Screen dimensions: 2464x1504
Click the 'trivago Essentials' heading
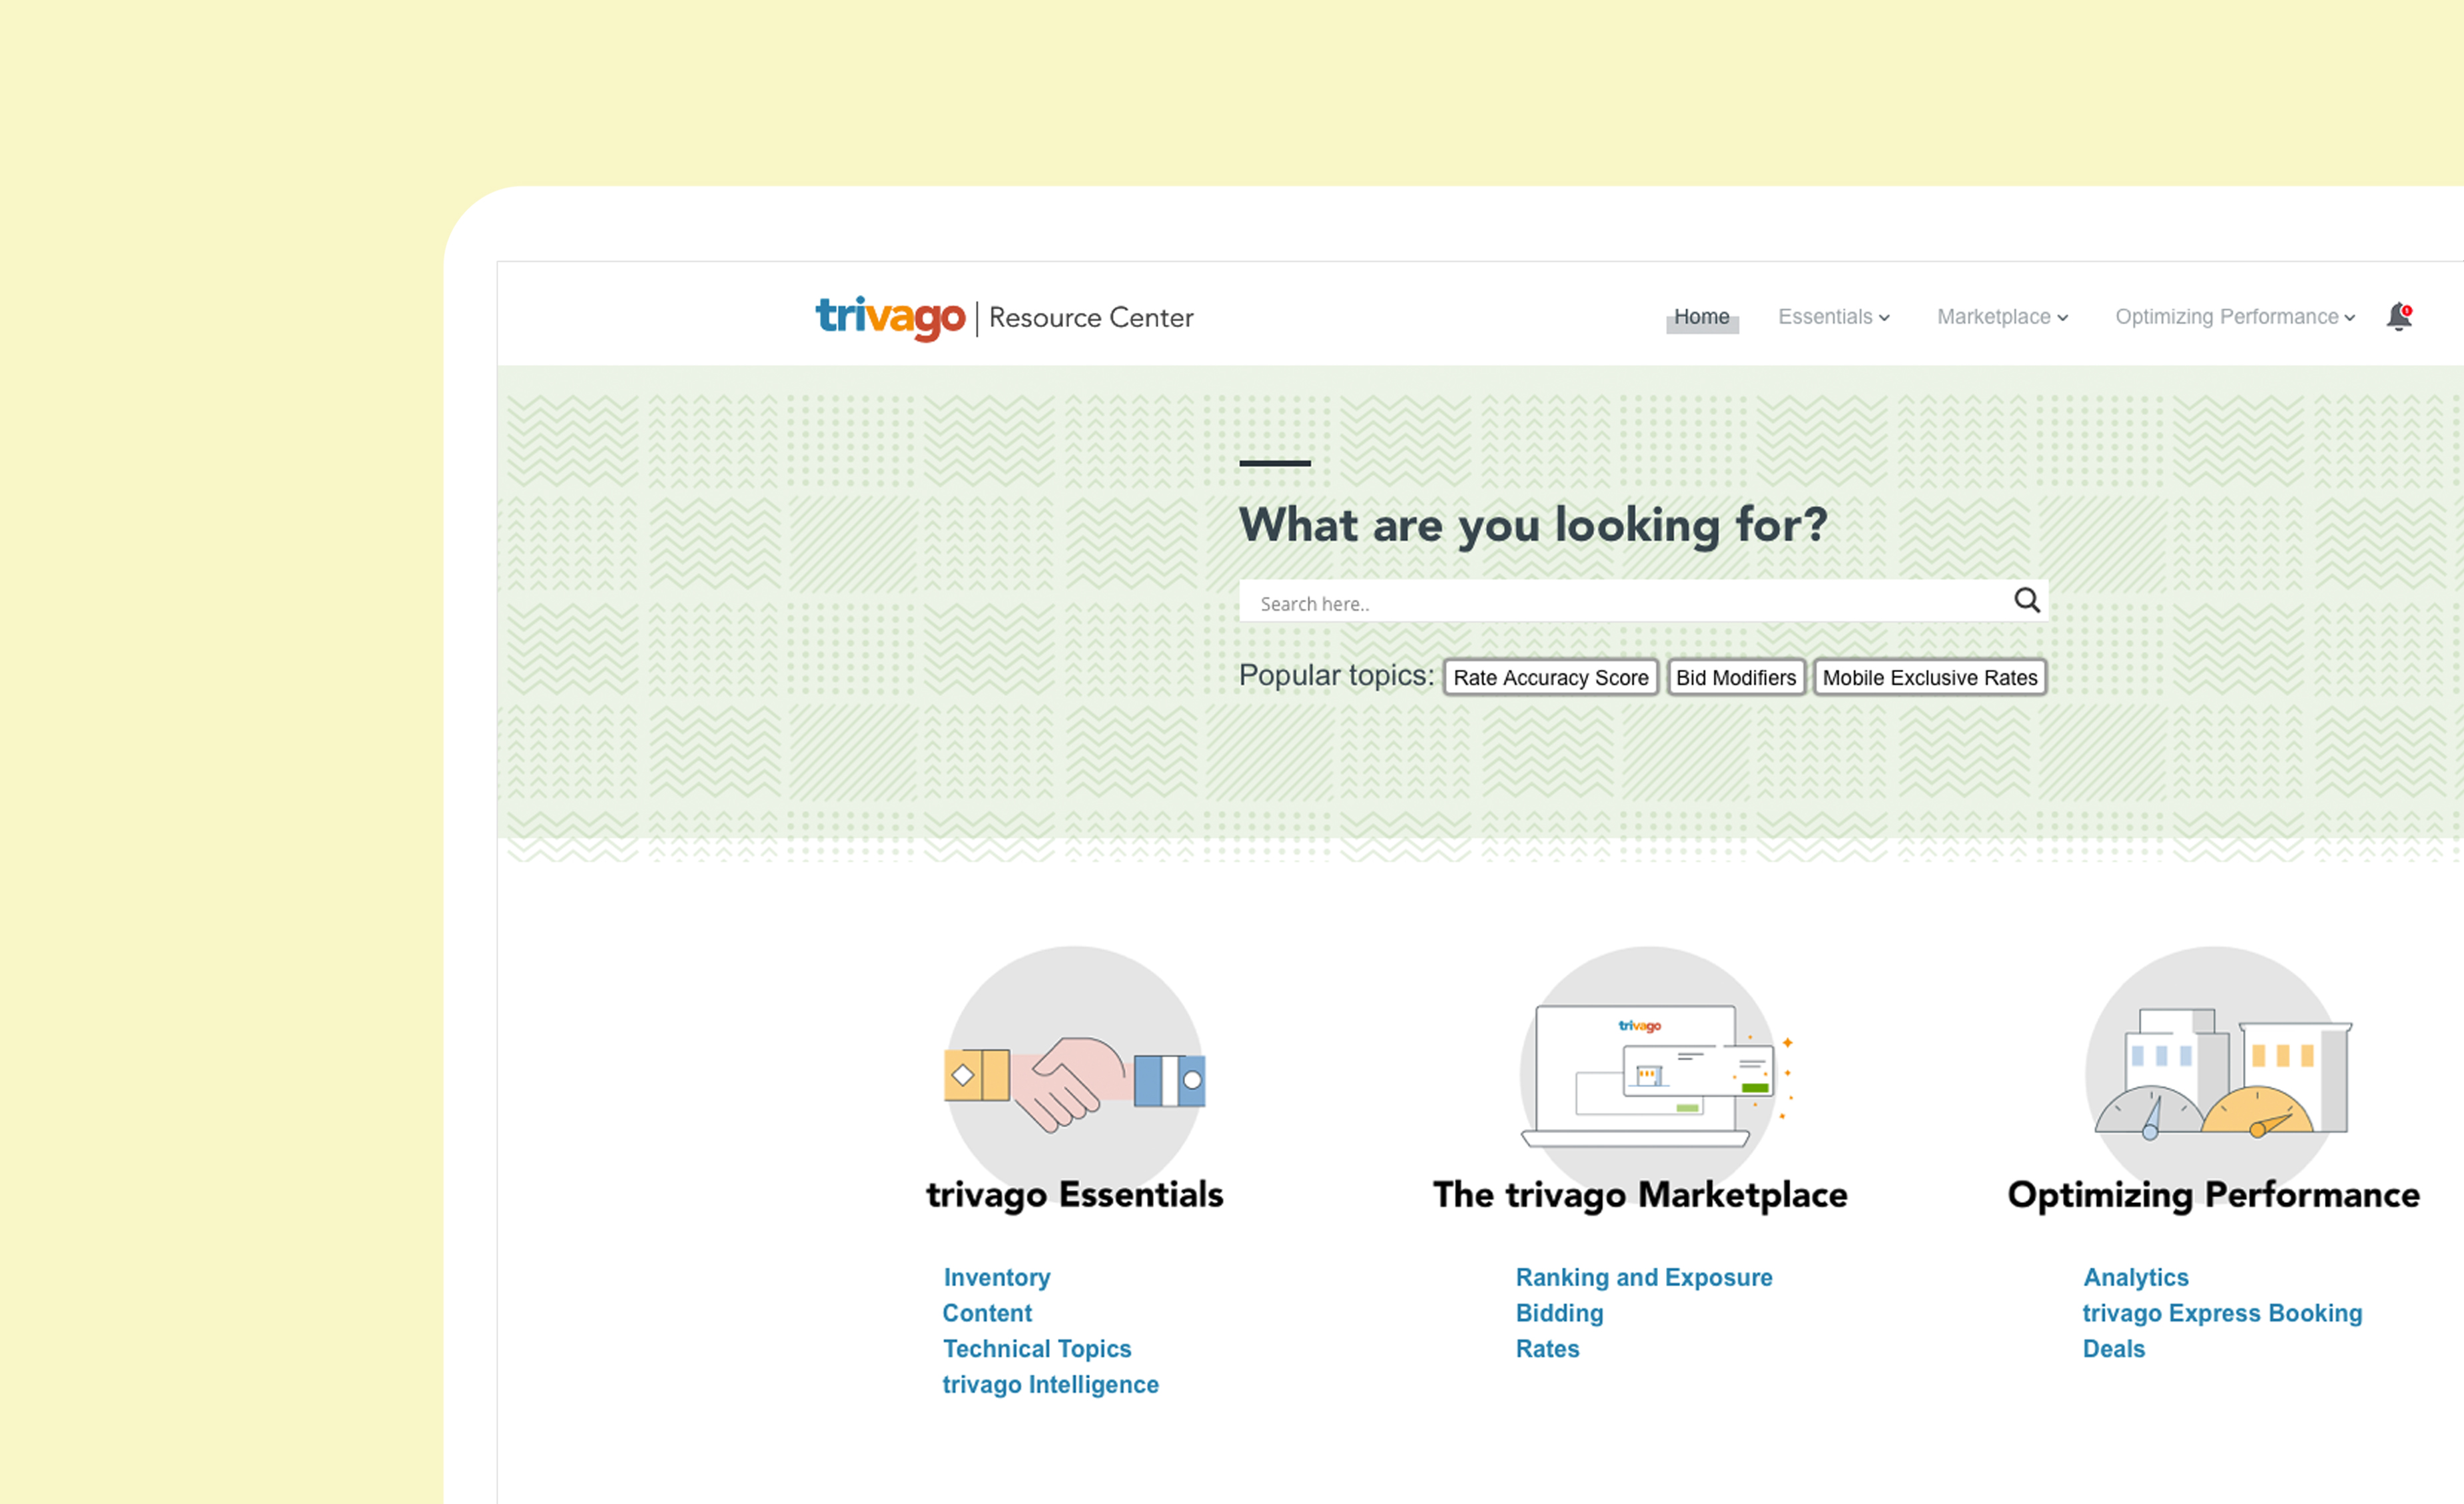coord(1075,1195)
